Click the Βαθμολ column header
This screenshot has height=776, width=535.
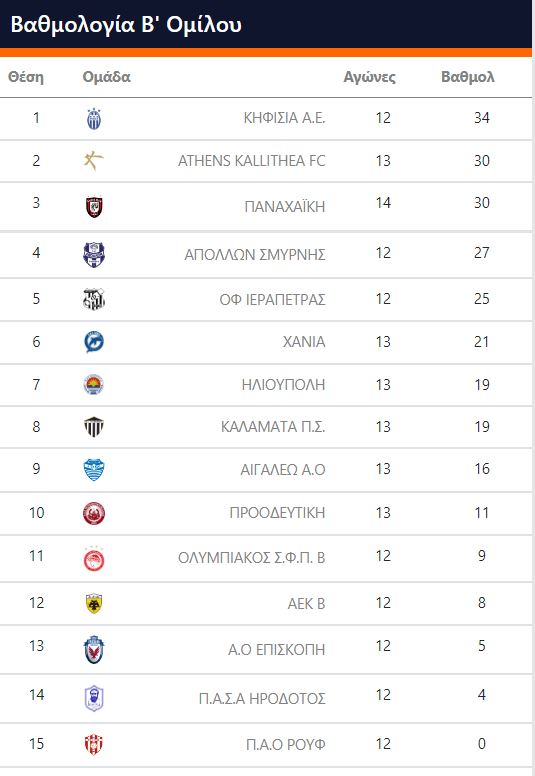coord(468,77)
